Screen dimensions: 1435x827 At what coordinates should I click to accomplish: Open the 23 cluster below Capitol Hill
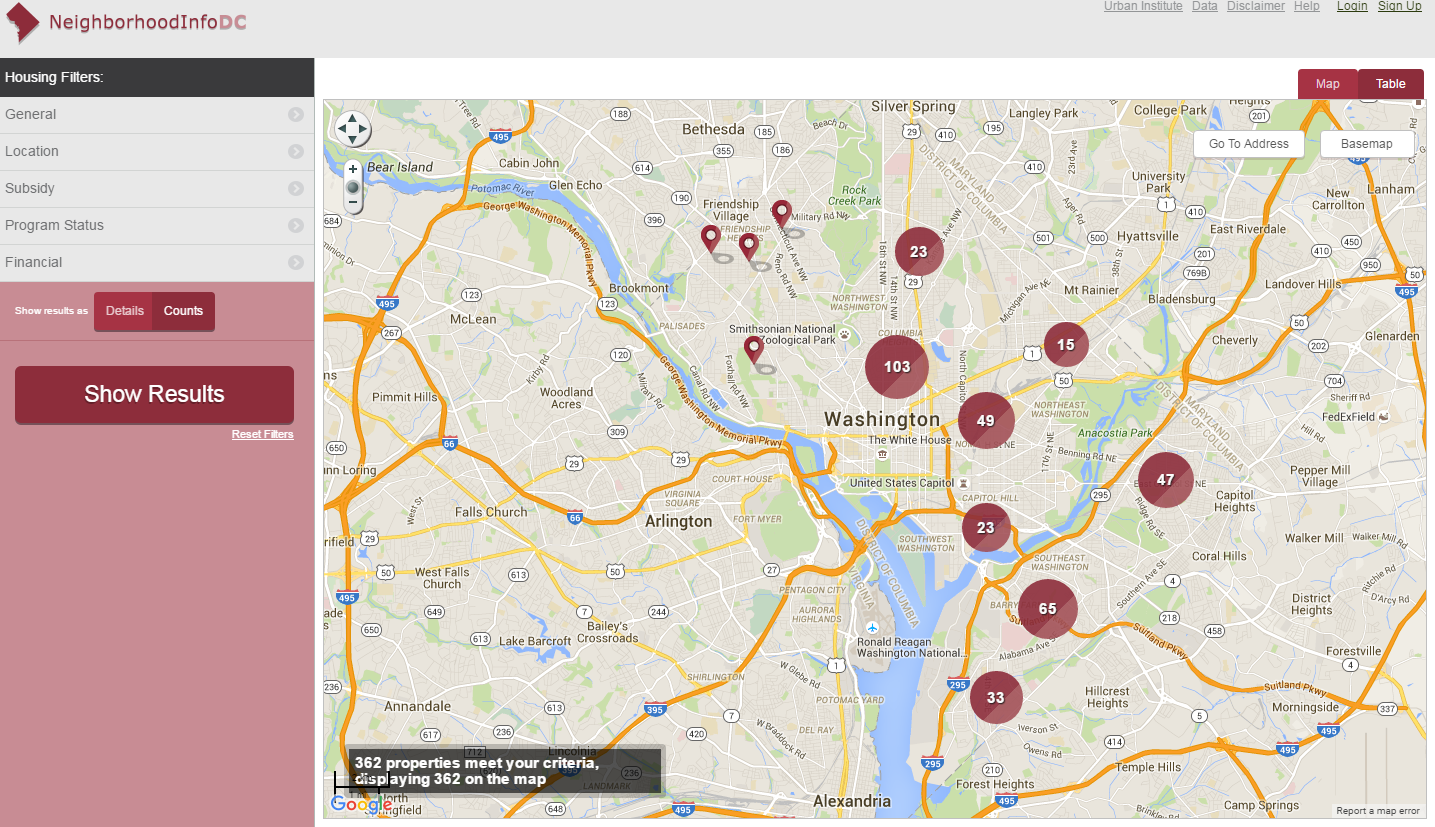coord(986,528)
